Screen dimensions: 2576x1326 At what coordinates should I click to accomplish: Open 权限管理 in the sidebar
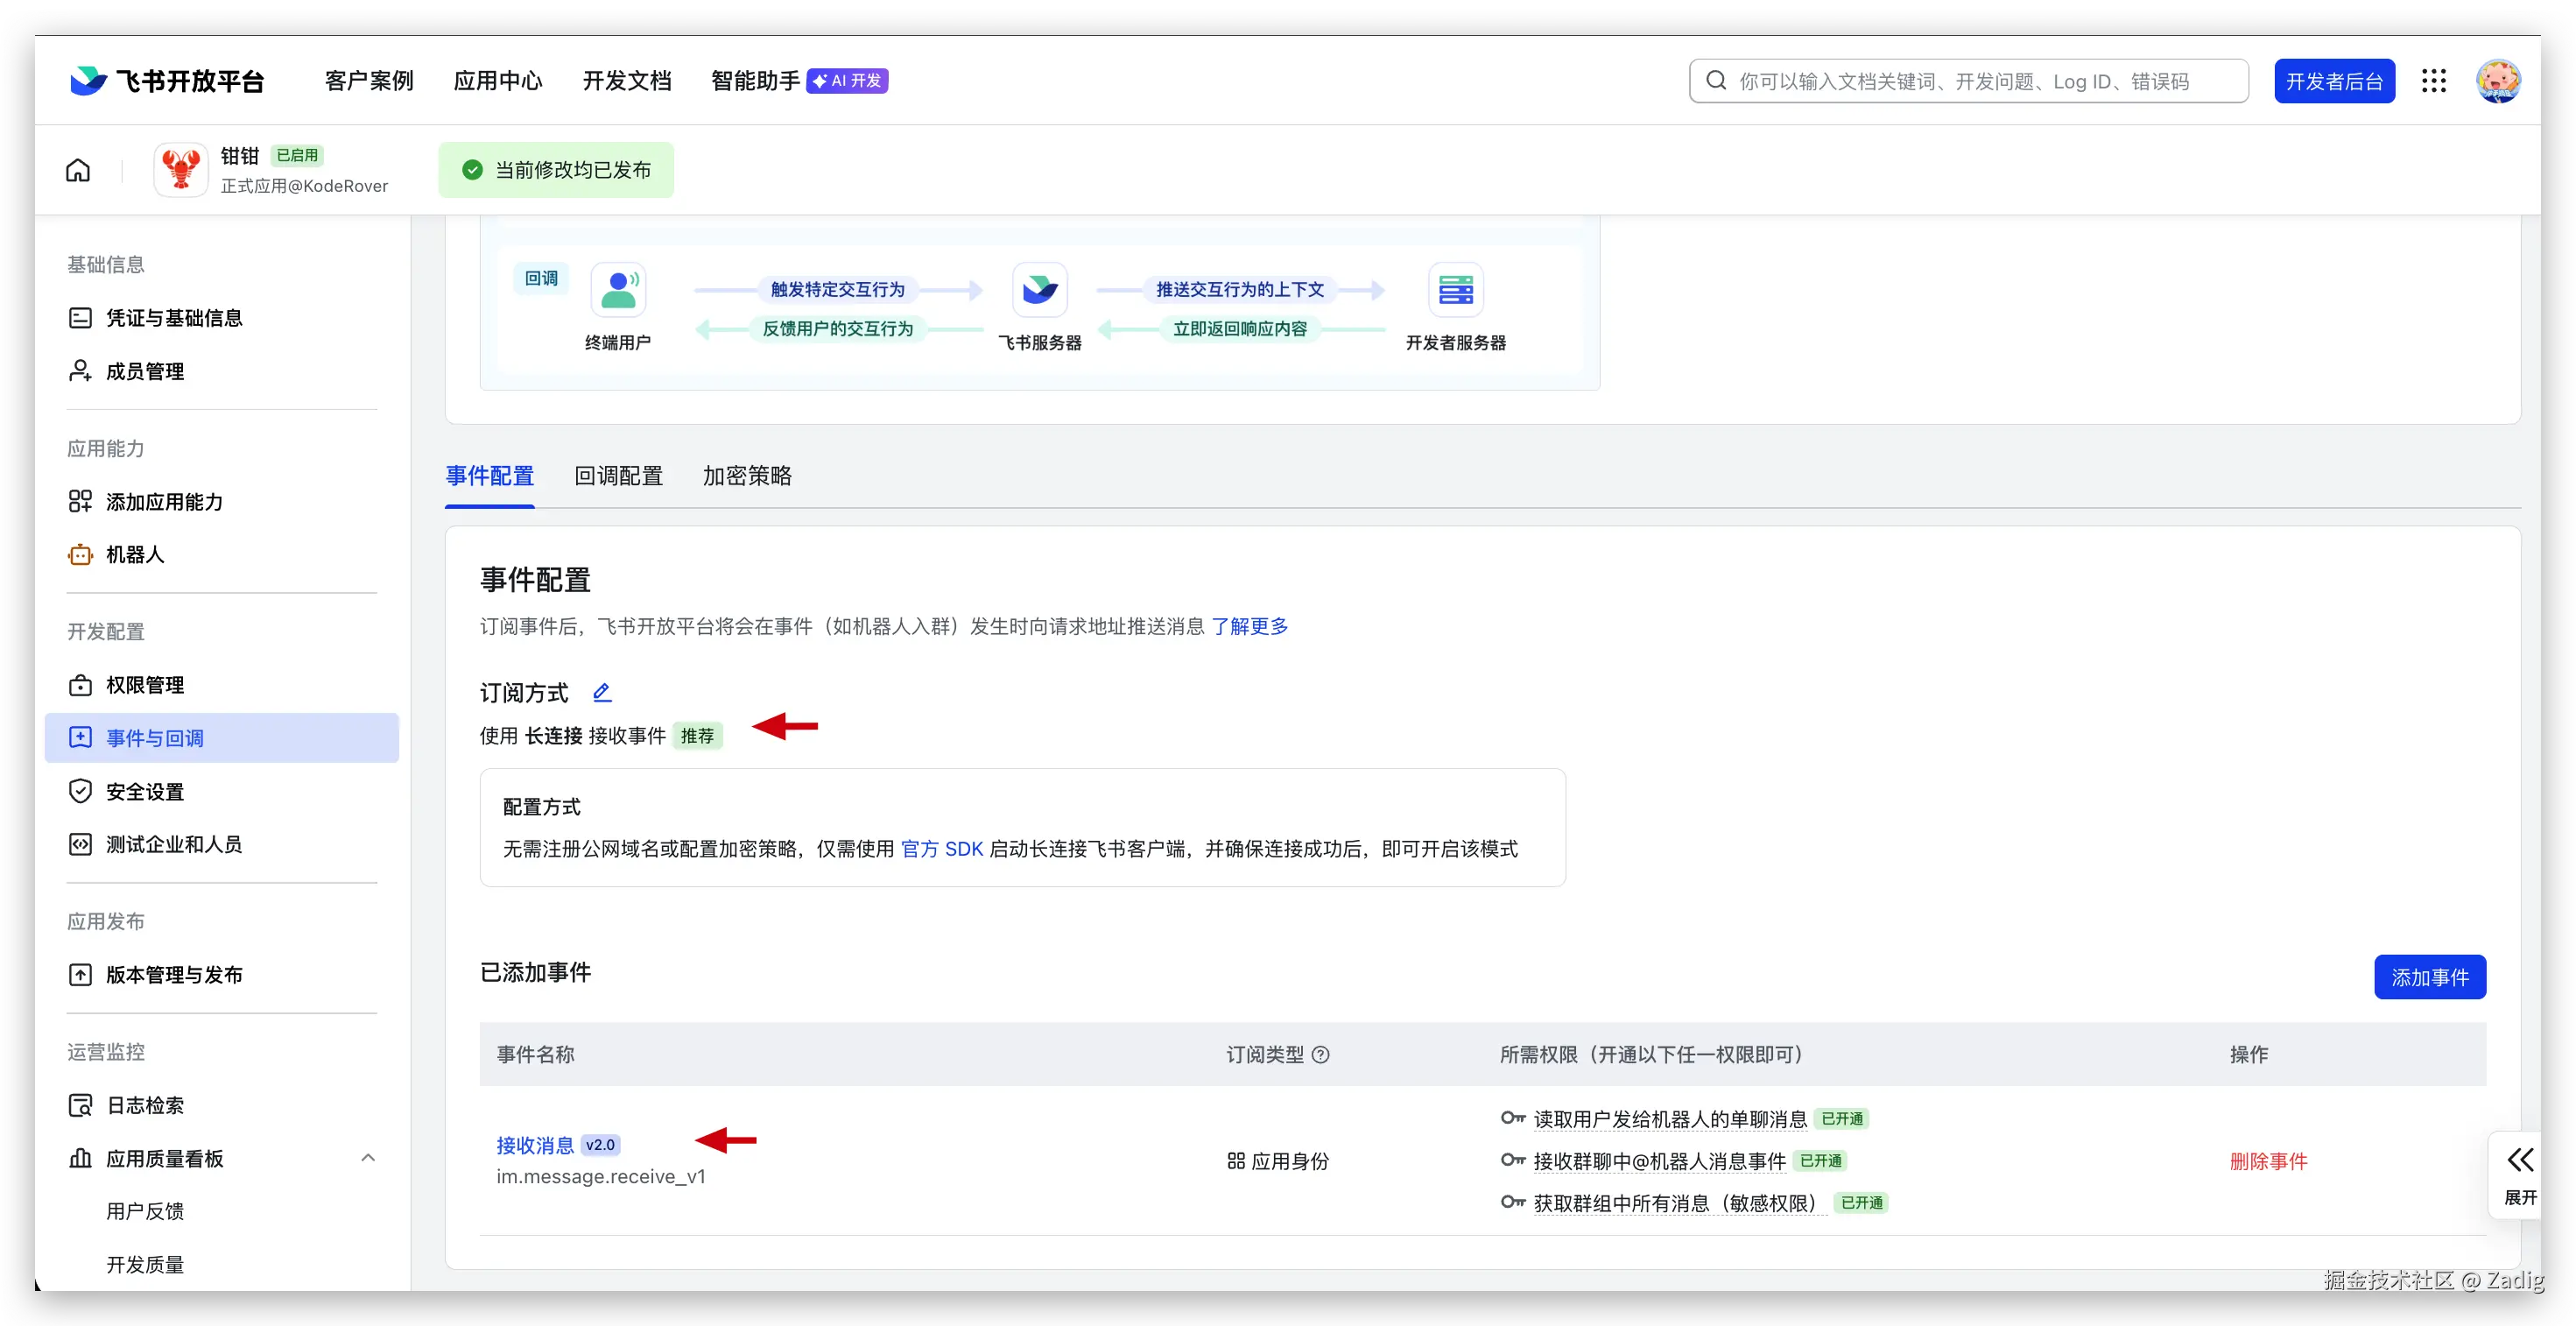point(145,685)
